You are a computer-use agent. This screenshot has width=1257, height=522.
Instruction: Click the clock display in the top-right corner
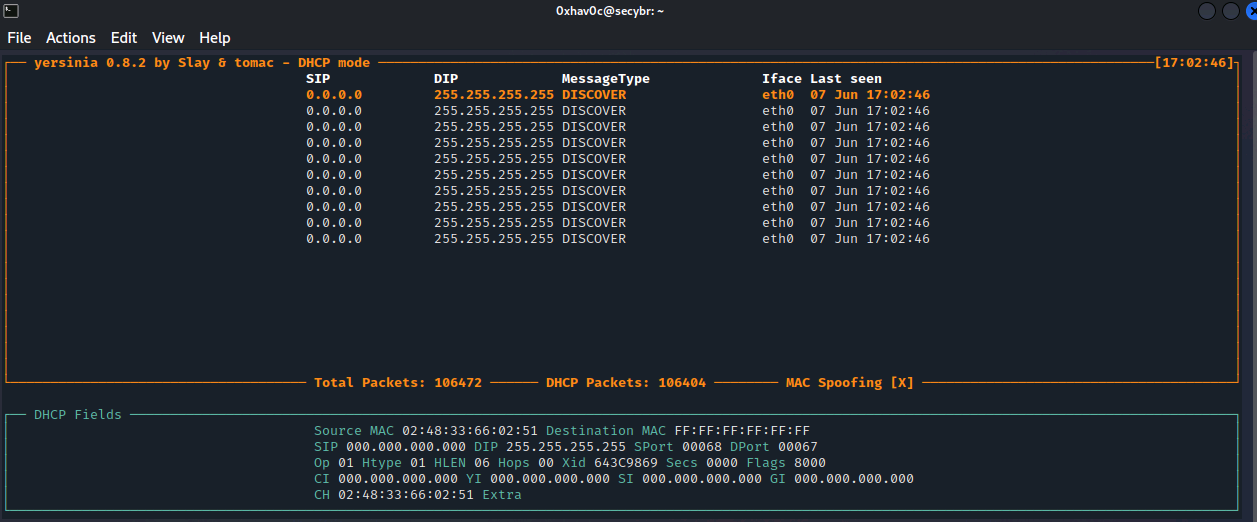coord(1195,63)
